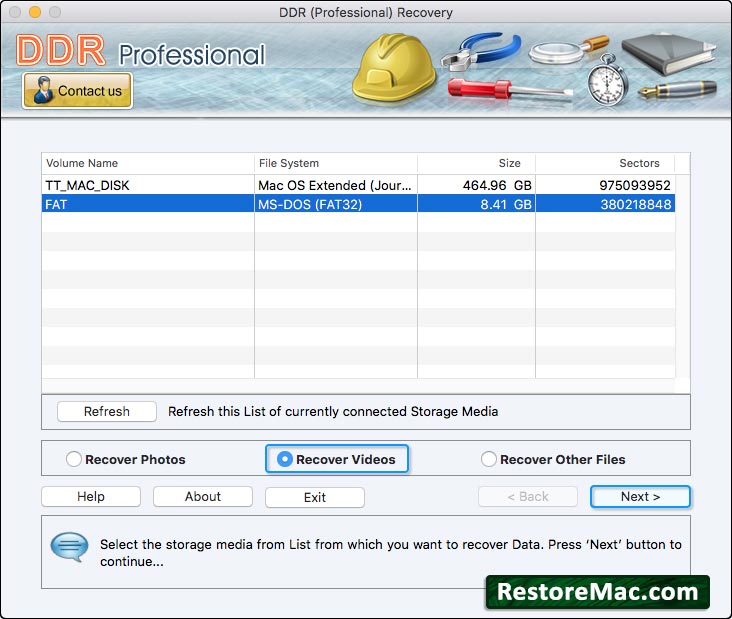Image resolution: width=732 pixels, height=619 pixels.
Task: Exit the application via Exit button
Action: point(315,497)
